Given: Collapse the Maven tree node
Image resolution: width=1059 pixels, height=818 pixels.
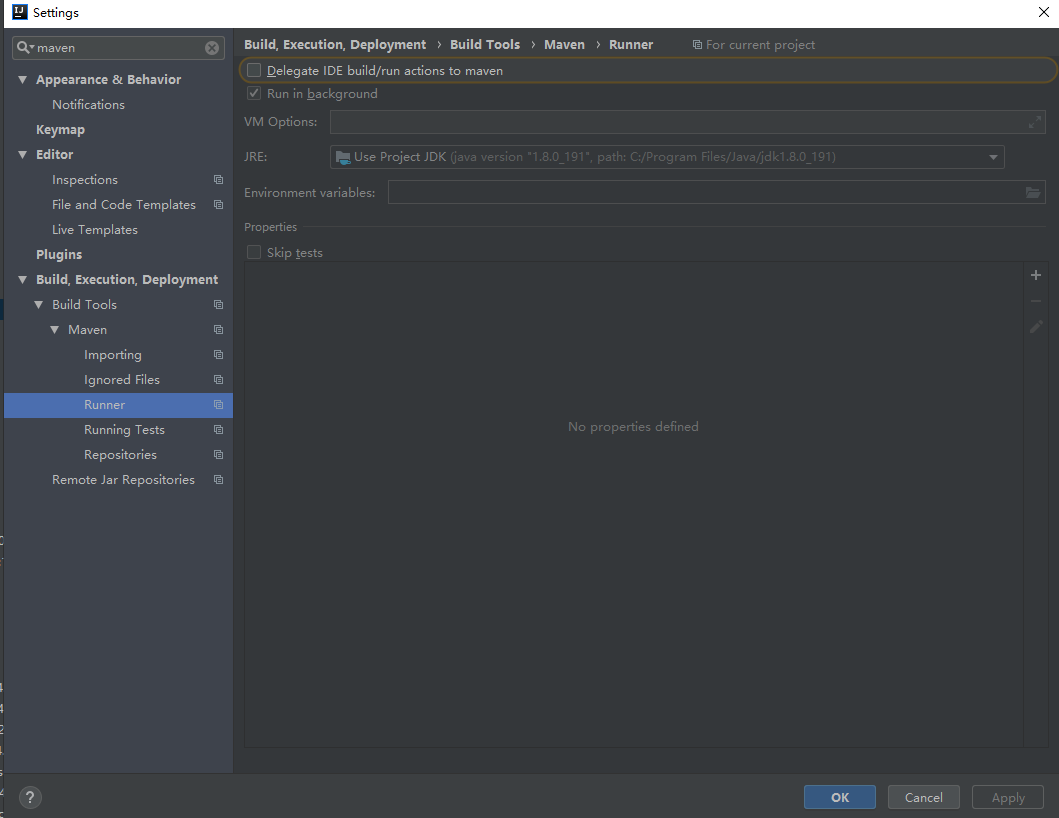Looking at the screenshot, I should pyautogui.click(x=55, y=330).
